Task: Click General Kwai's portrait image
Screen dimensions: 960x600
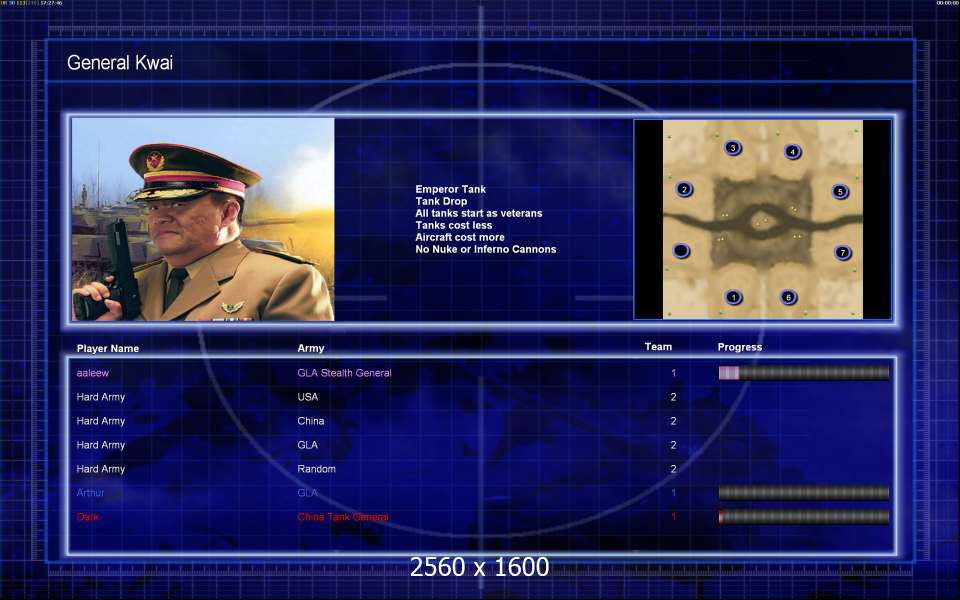Action: [x=203, y=219]
